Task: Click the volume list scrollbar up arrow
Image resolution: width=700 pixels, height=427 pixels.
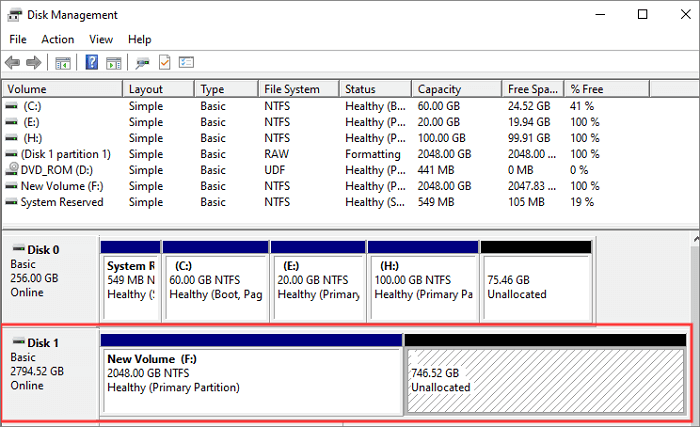Action: pos(690,89)
